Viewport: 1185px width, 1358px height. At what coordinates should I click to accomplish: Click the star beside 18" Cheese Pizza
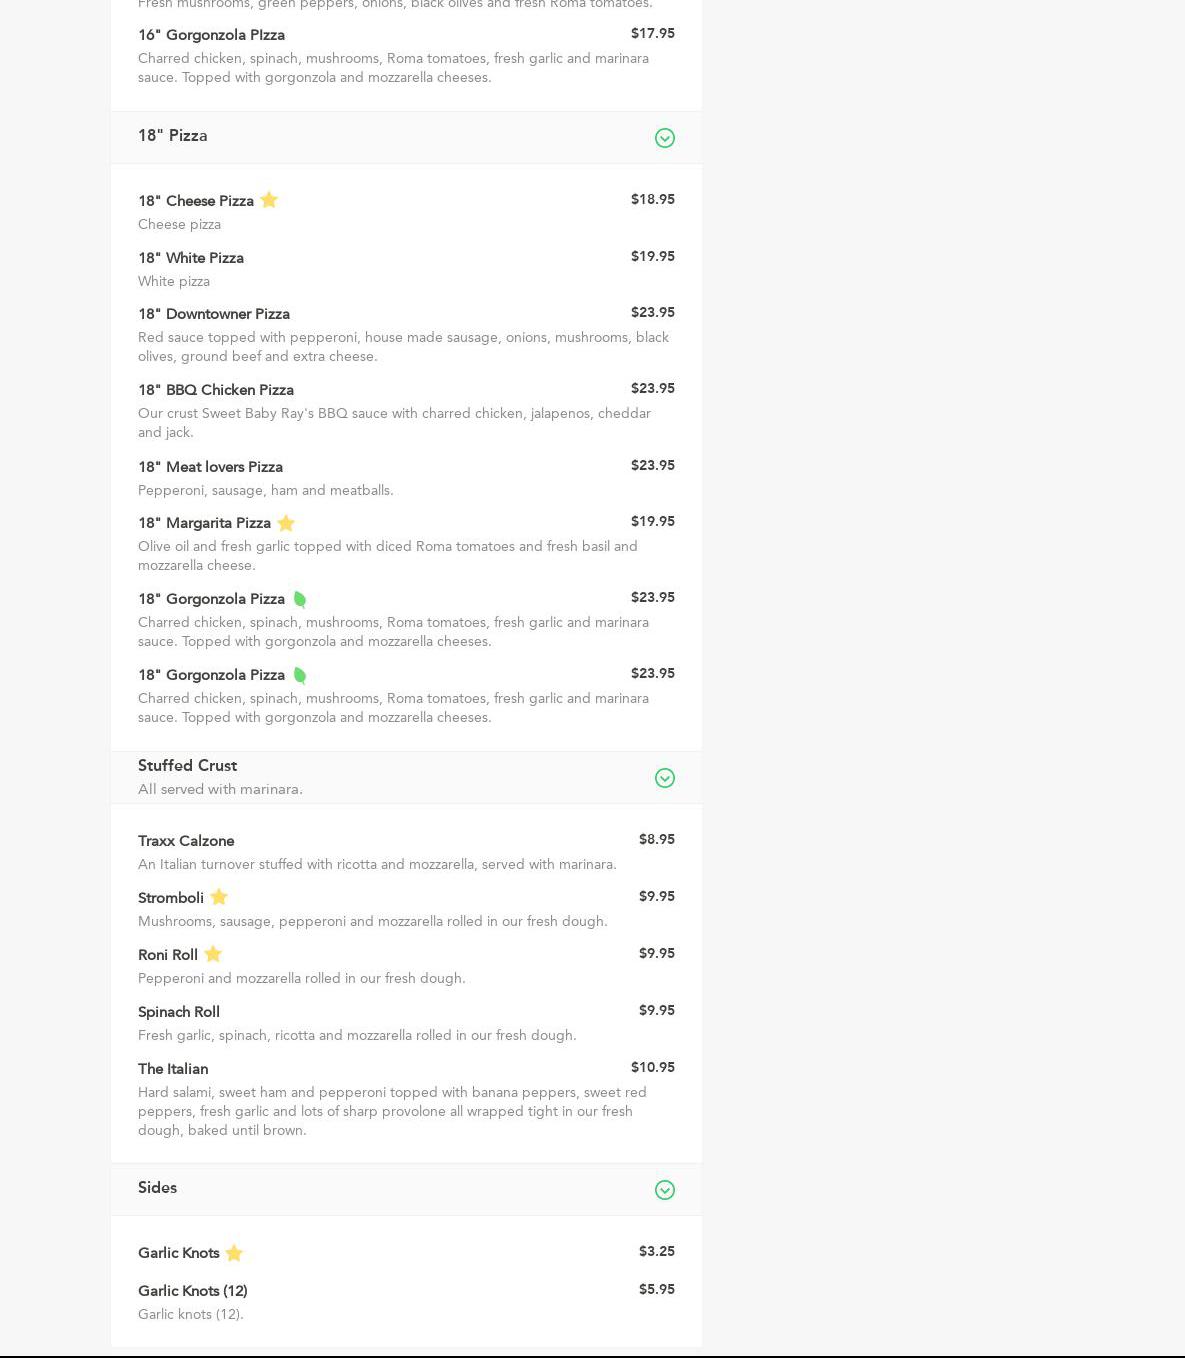[268, 200]
